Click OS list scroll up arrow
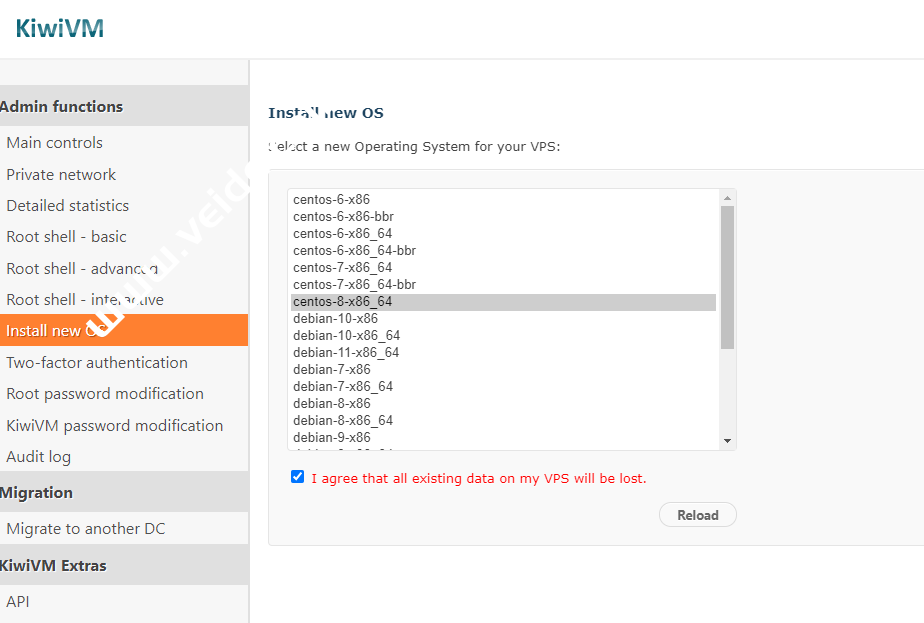The width and height of the screenshot is (924, 623). click(727, 198)
